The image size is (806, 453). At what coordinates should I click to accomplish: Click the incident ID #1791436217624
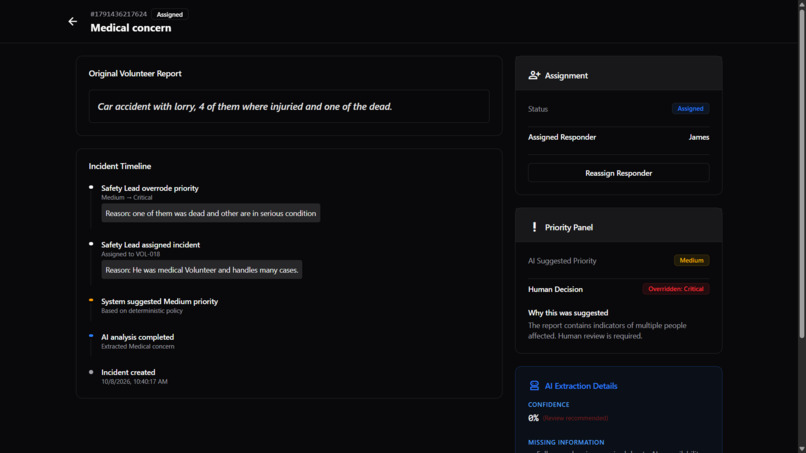(x=119, y=14)
